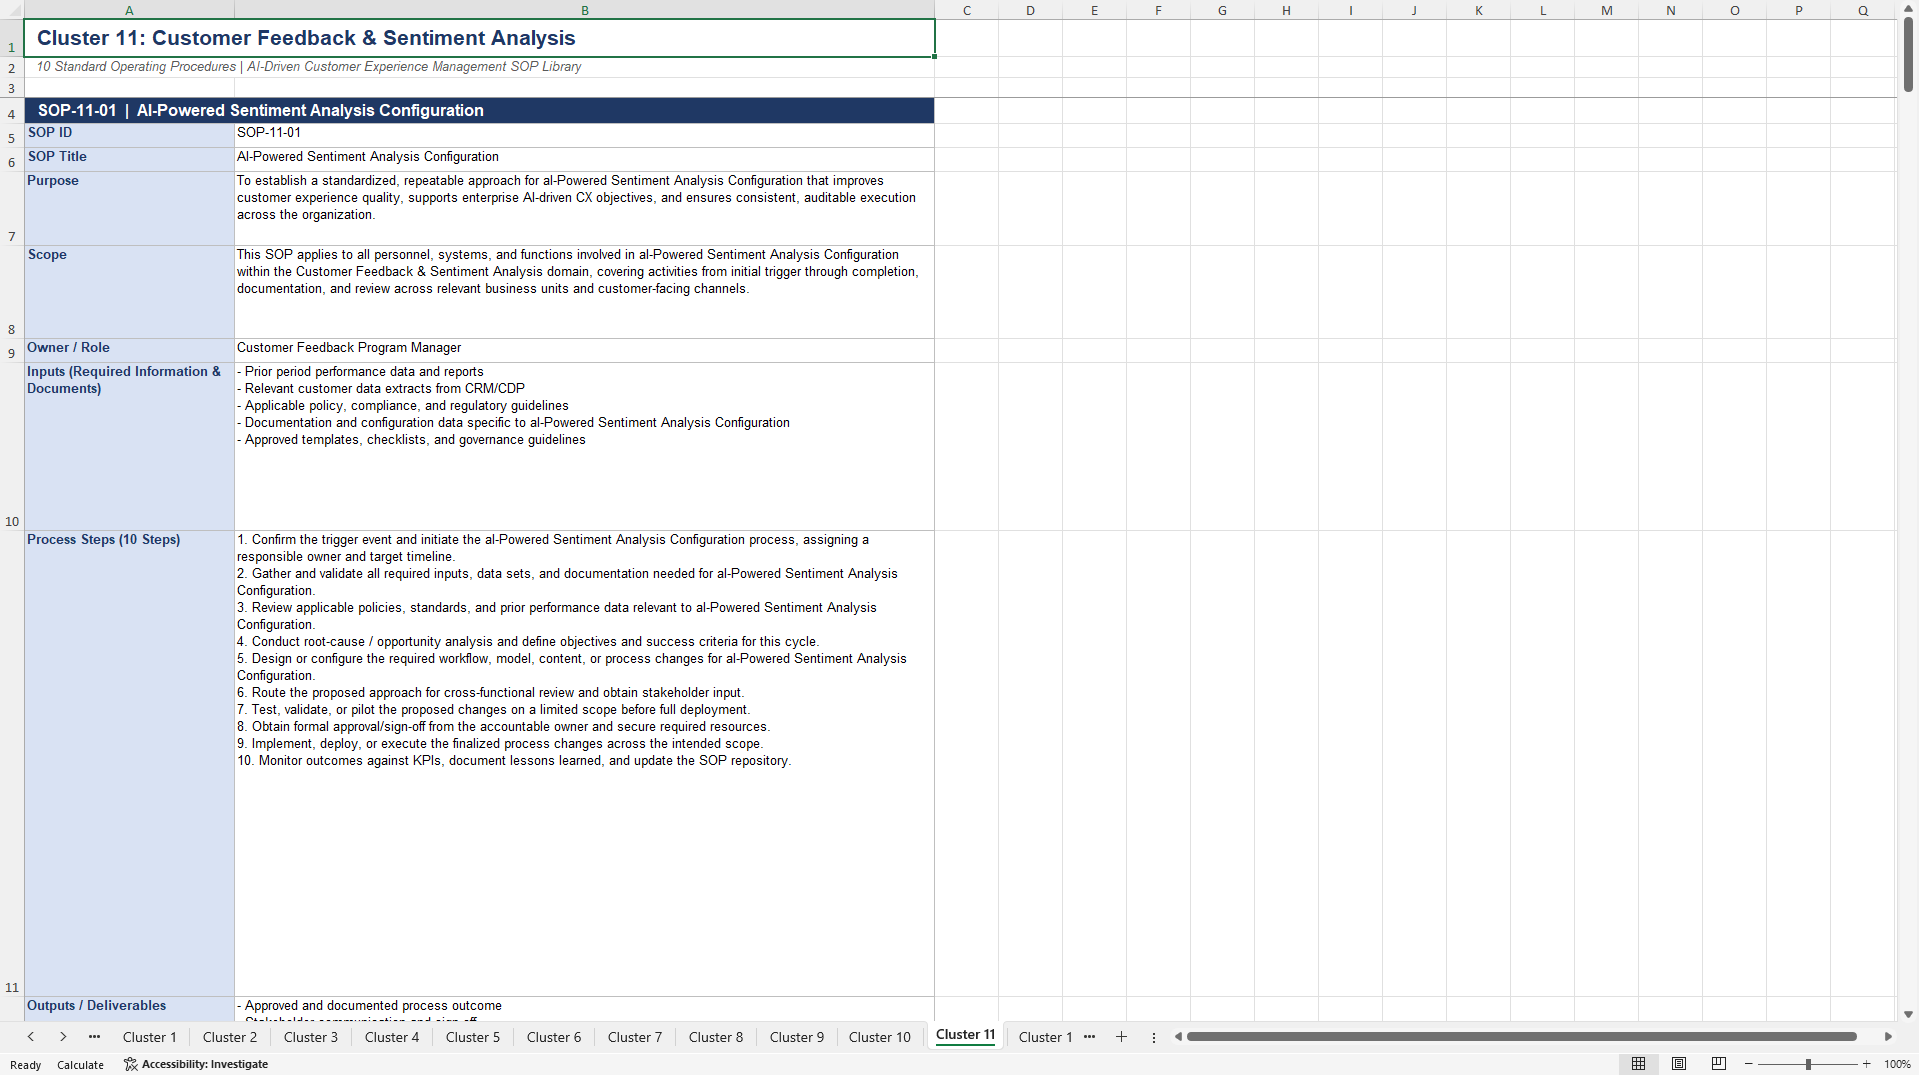Go to previous sheet tabs arrow
The height and width of the screenshot is (1075, 1919).
pos(31,1037)
